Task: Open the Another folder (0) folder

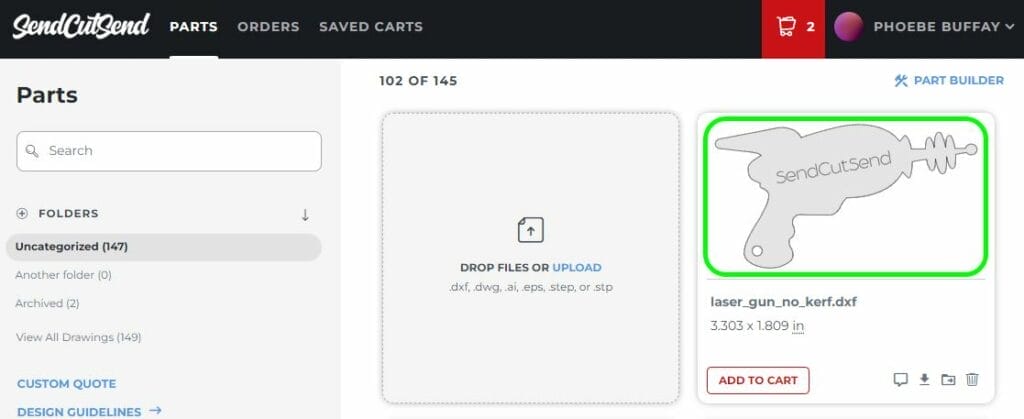Action: coord(63,275)
